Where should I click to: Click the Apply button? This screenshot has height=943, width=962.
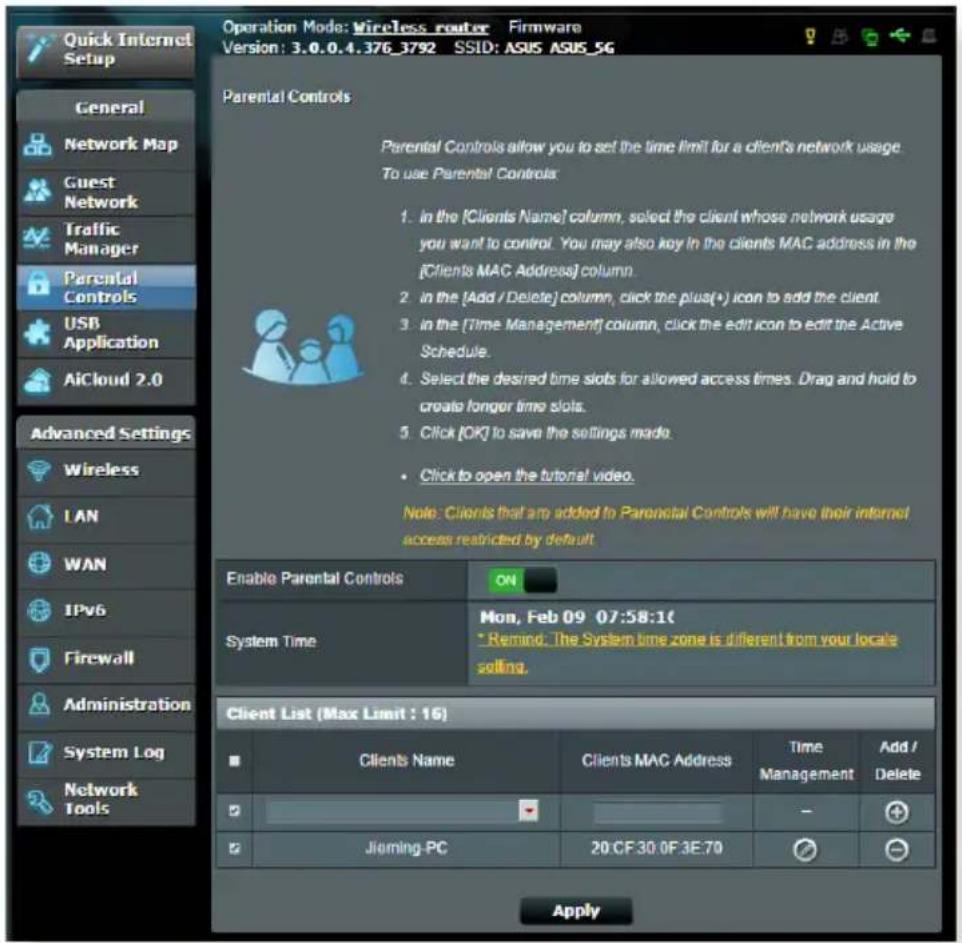(575, 911)
